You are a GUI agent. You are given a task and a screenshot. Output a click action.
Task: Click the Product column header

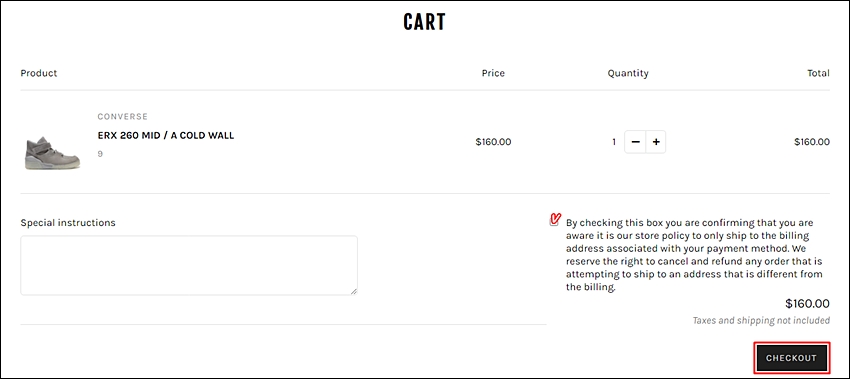click(38, 73)
